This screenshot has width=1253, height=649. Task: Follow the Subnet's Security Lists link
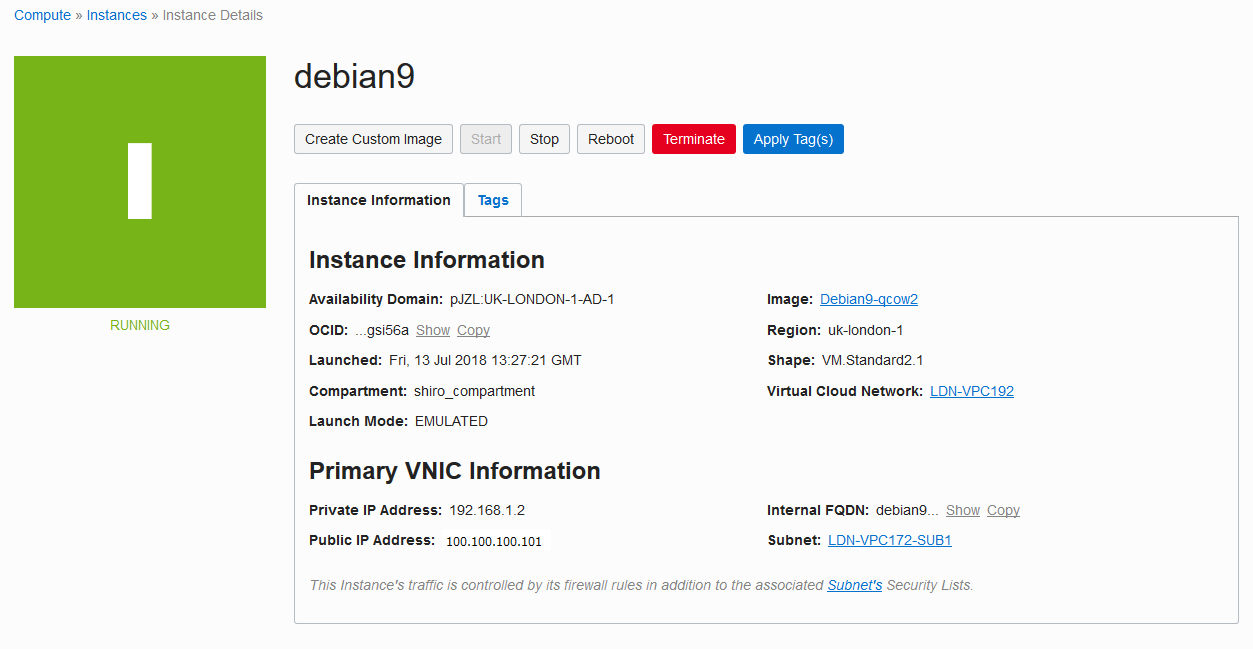855,585
